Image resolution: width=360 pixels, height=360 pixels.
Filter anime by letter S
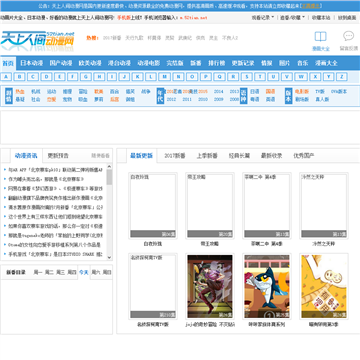click(x=247, y=77)
